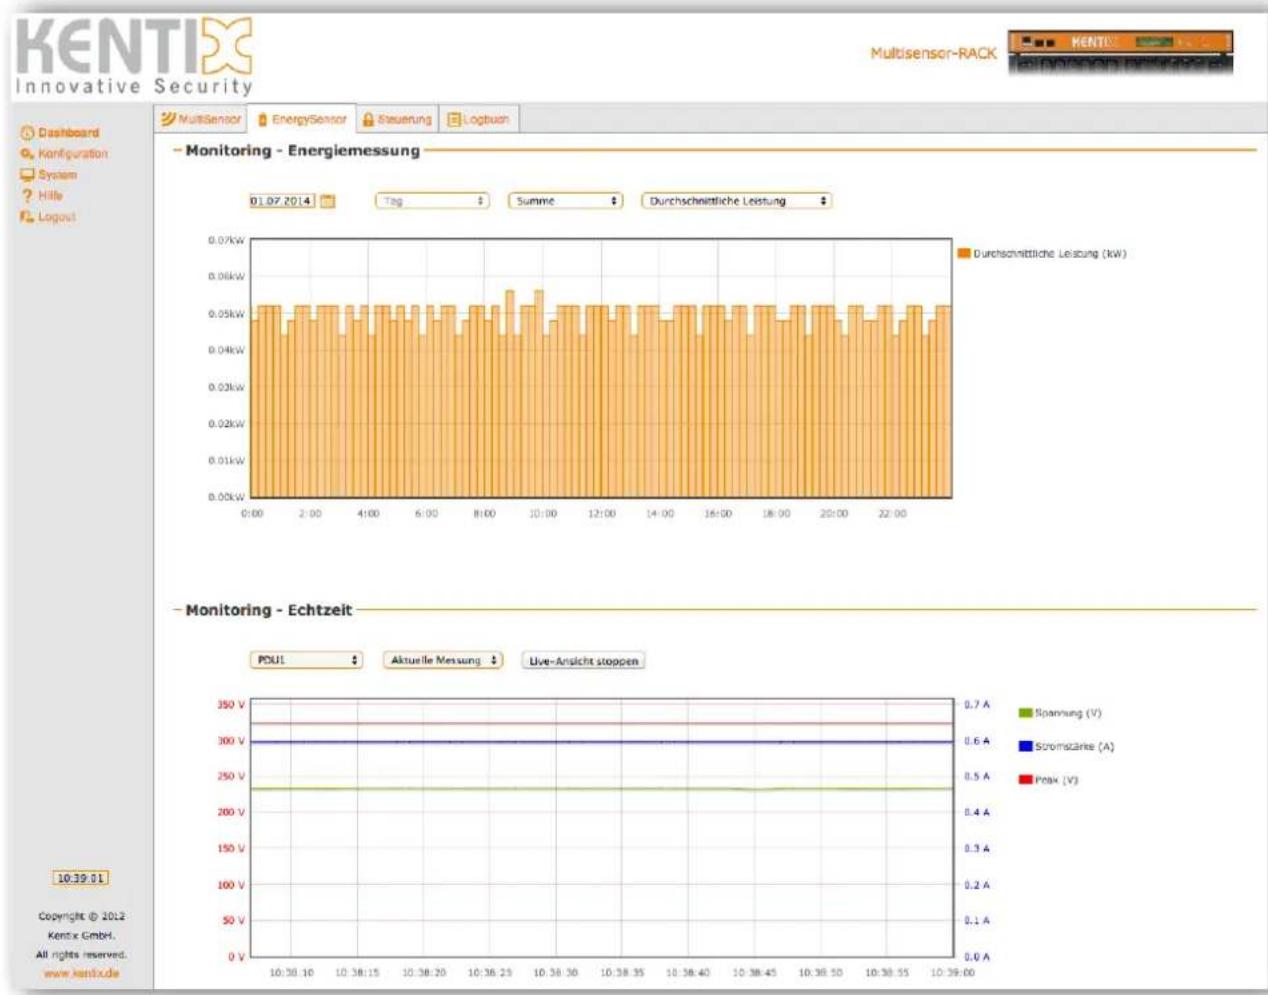Screen dimensions: 1268x995
Task: Click the 350 V axis label
Action: (x=231, y=705)
